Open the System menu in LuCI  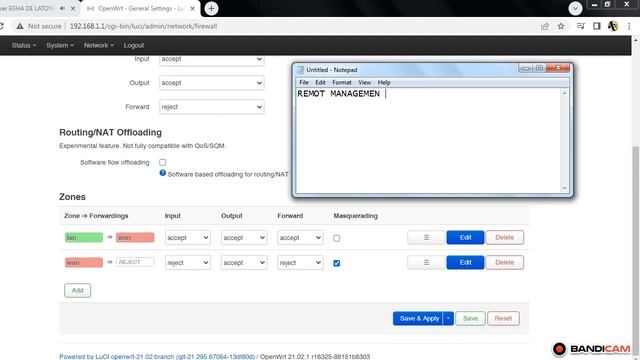(x=60, y=45)
